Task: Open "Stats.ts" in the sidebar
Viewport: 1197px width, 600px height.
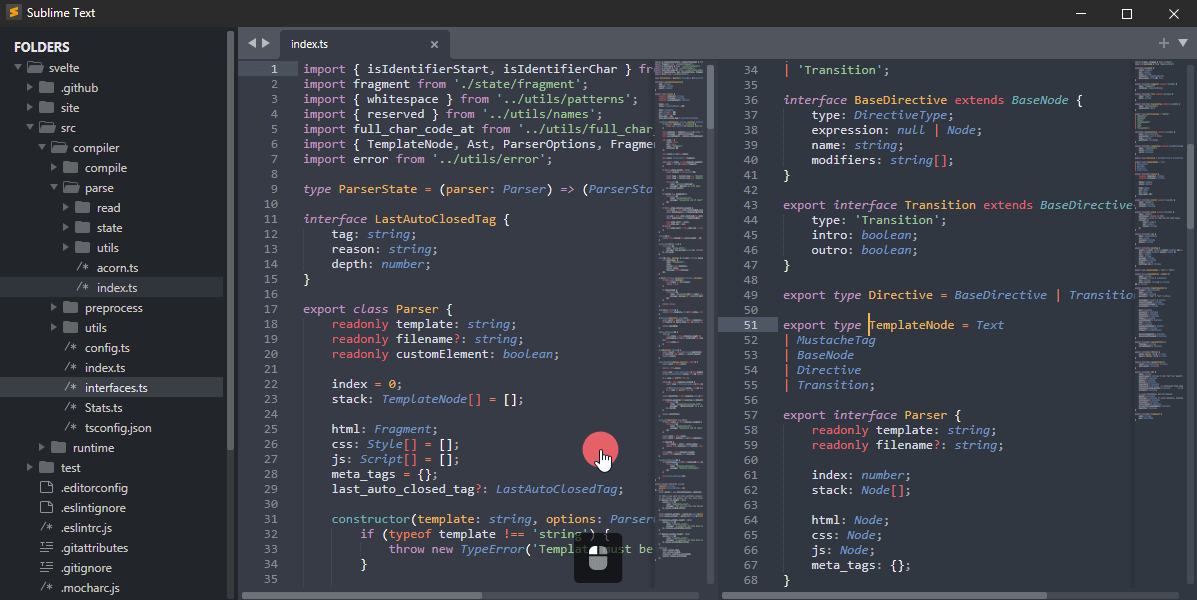Action: tap(104, 408)
